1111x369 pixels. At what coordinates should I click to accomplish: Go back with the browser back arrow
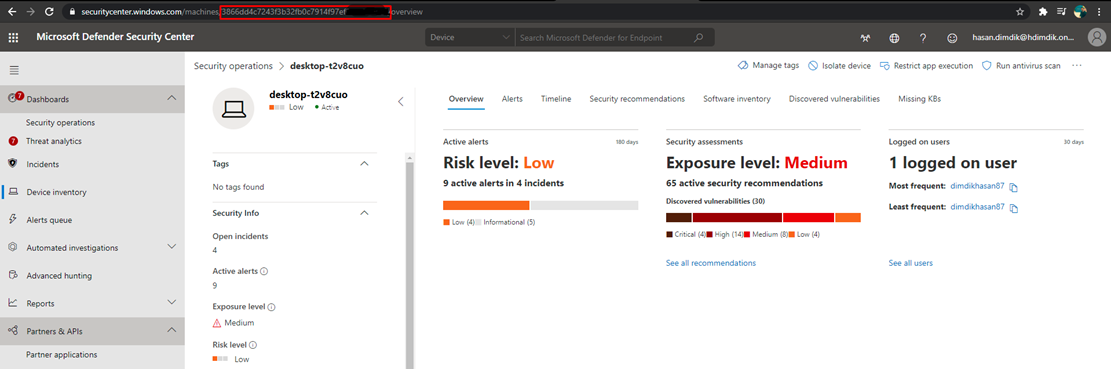12,12
